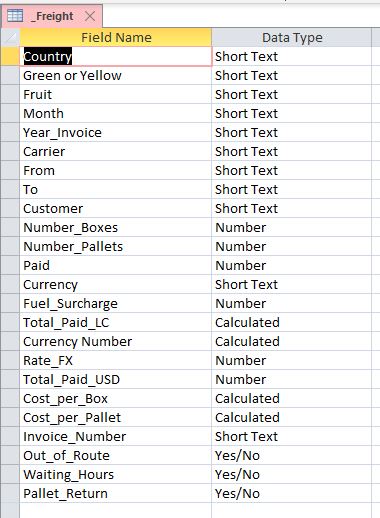Click the table icon on _Freight tab

pos(15,15)
